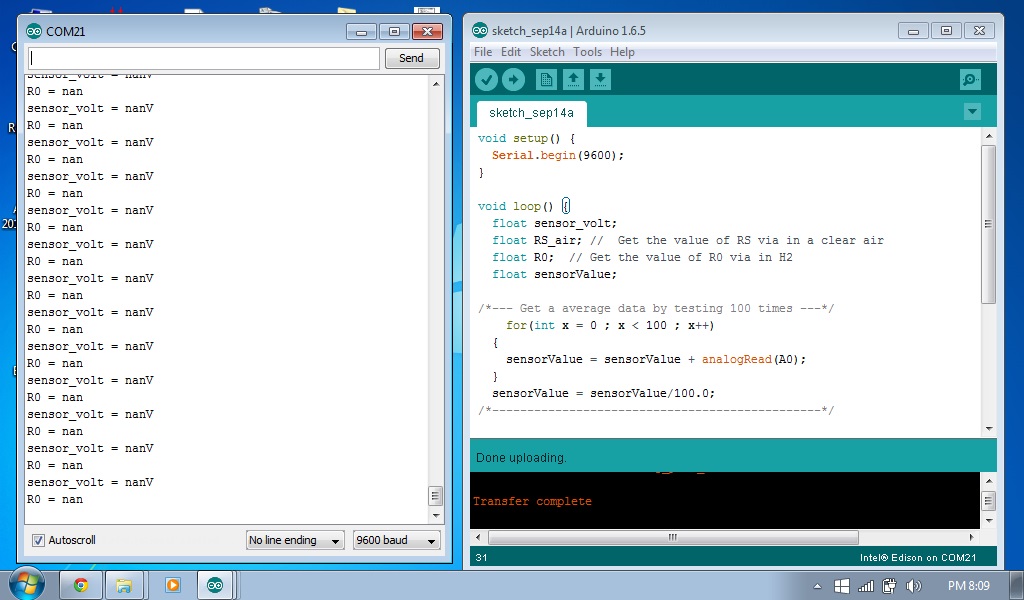Click the console vertical scroll down arrow

pos(989,521)
